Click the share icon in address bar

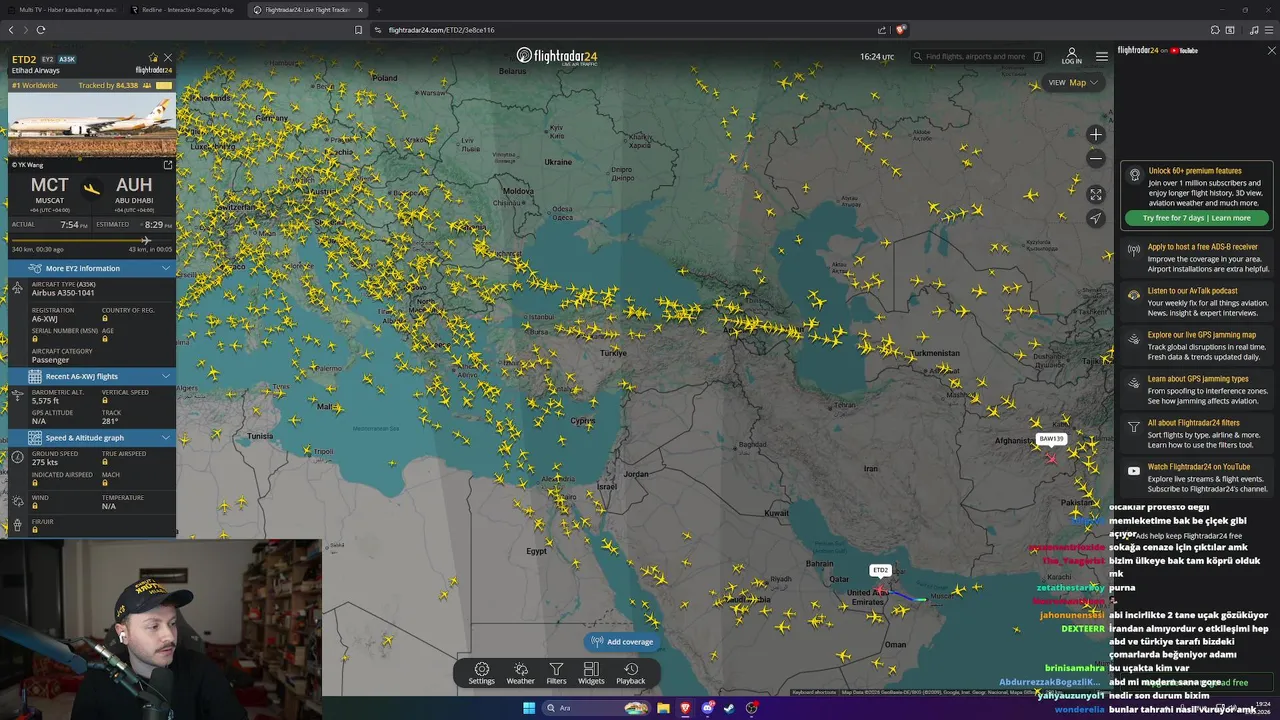[881, 30]
